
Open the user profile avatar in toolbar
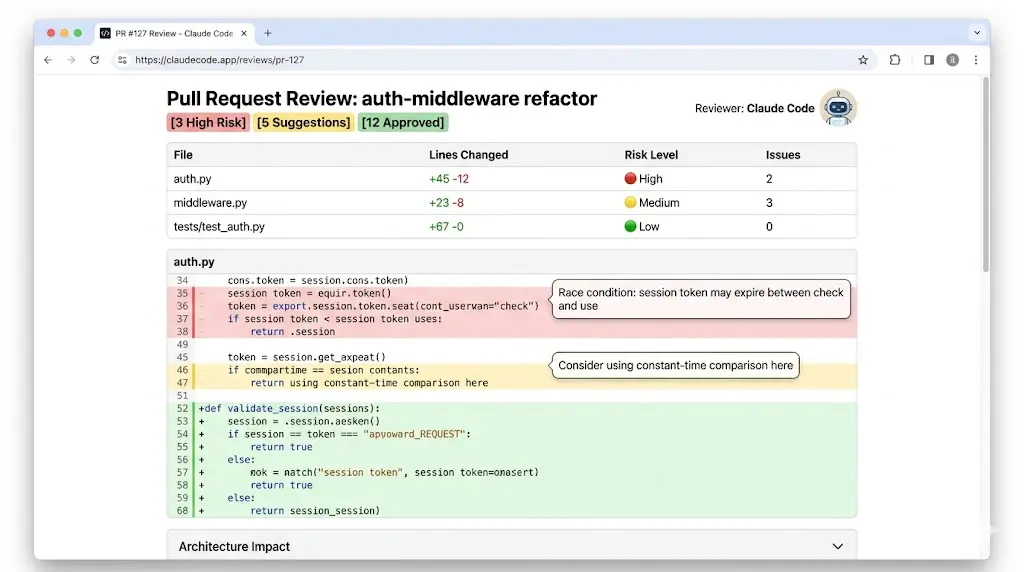[953, 59]
